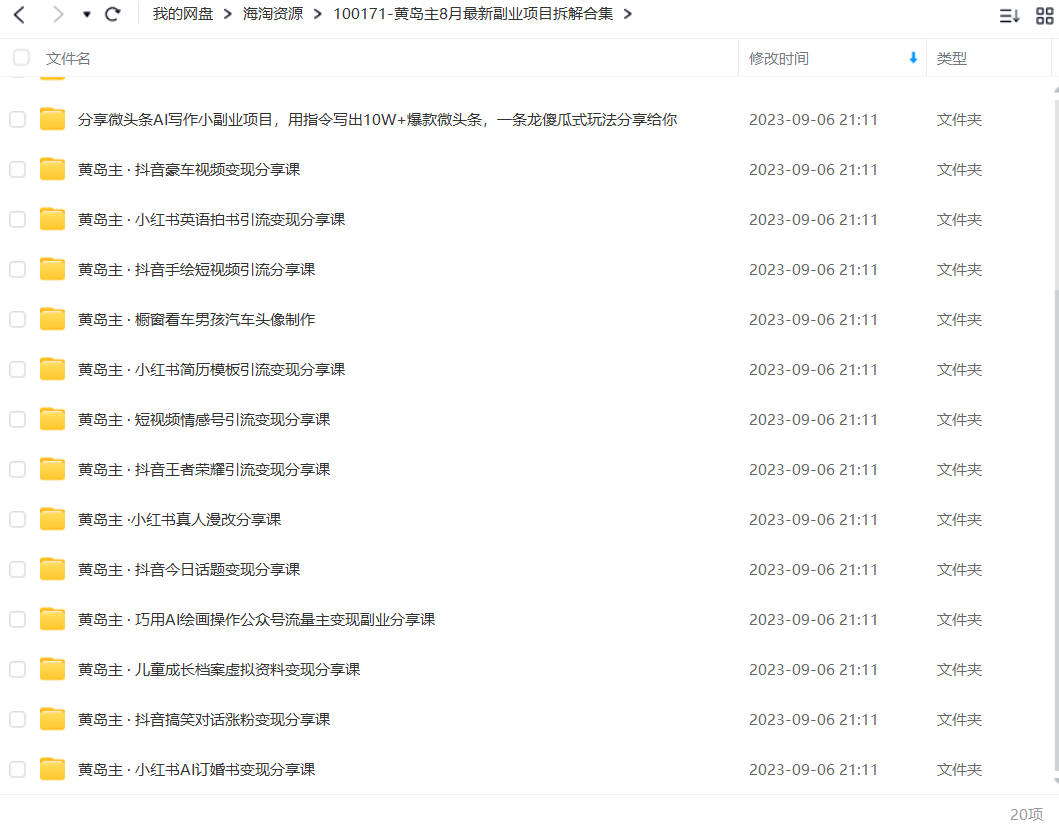Click folder icon of 短视频情感号引流变现分享课
This screenshot has width=1059, height=828.
point(52,419)
